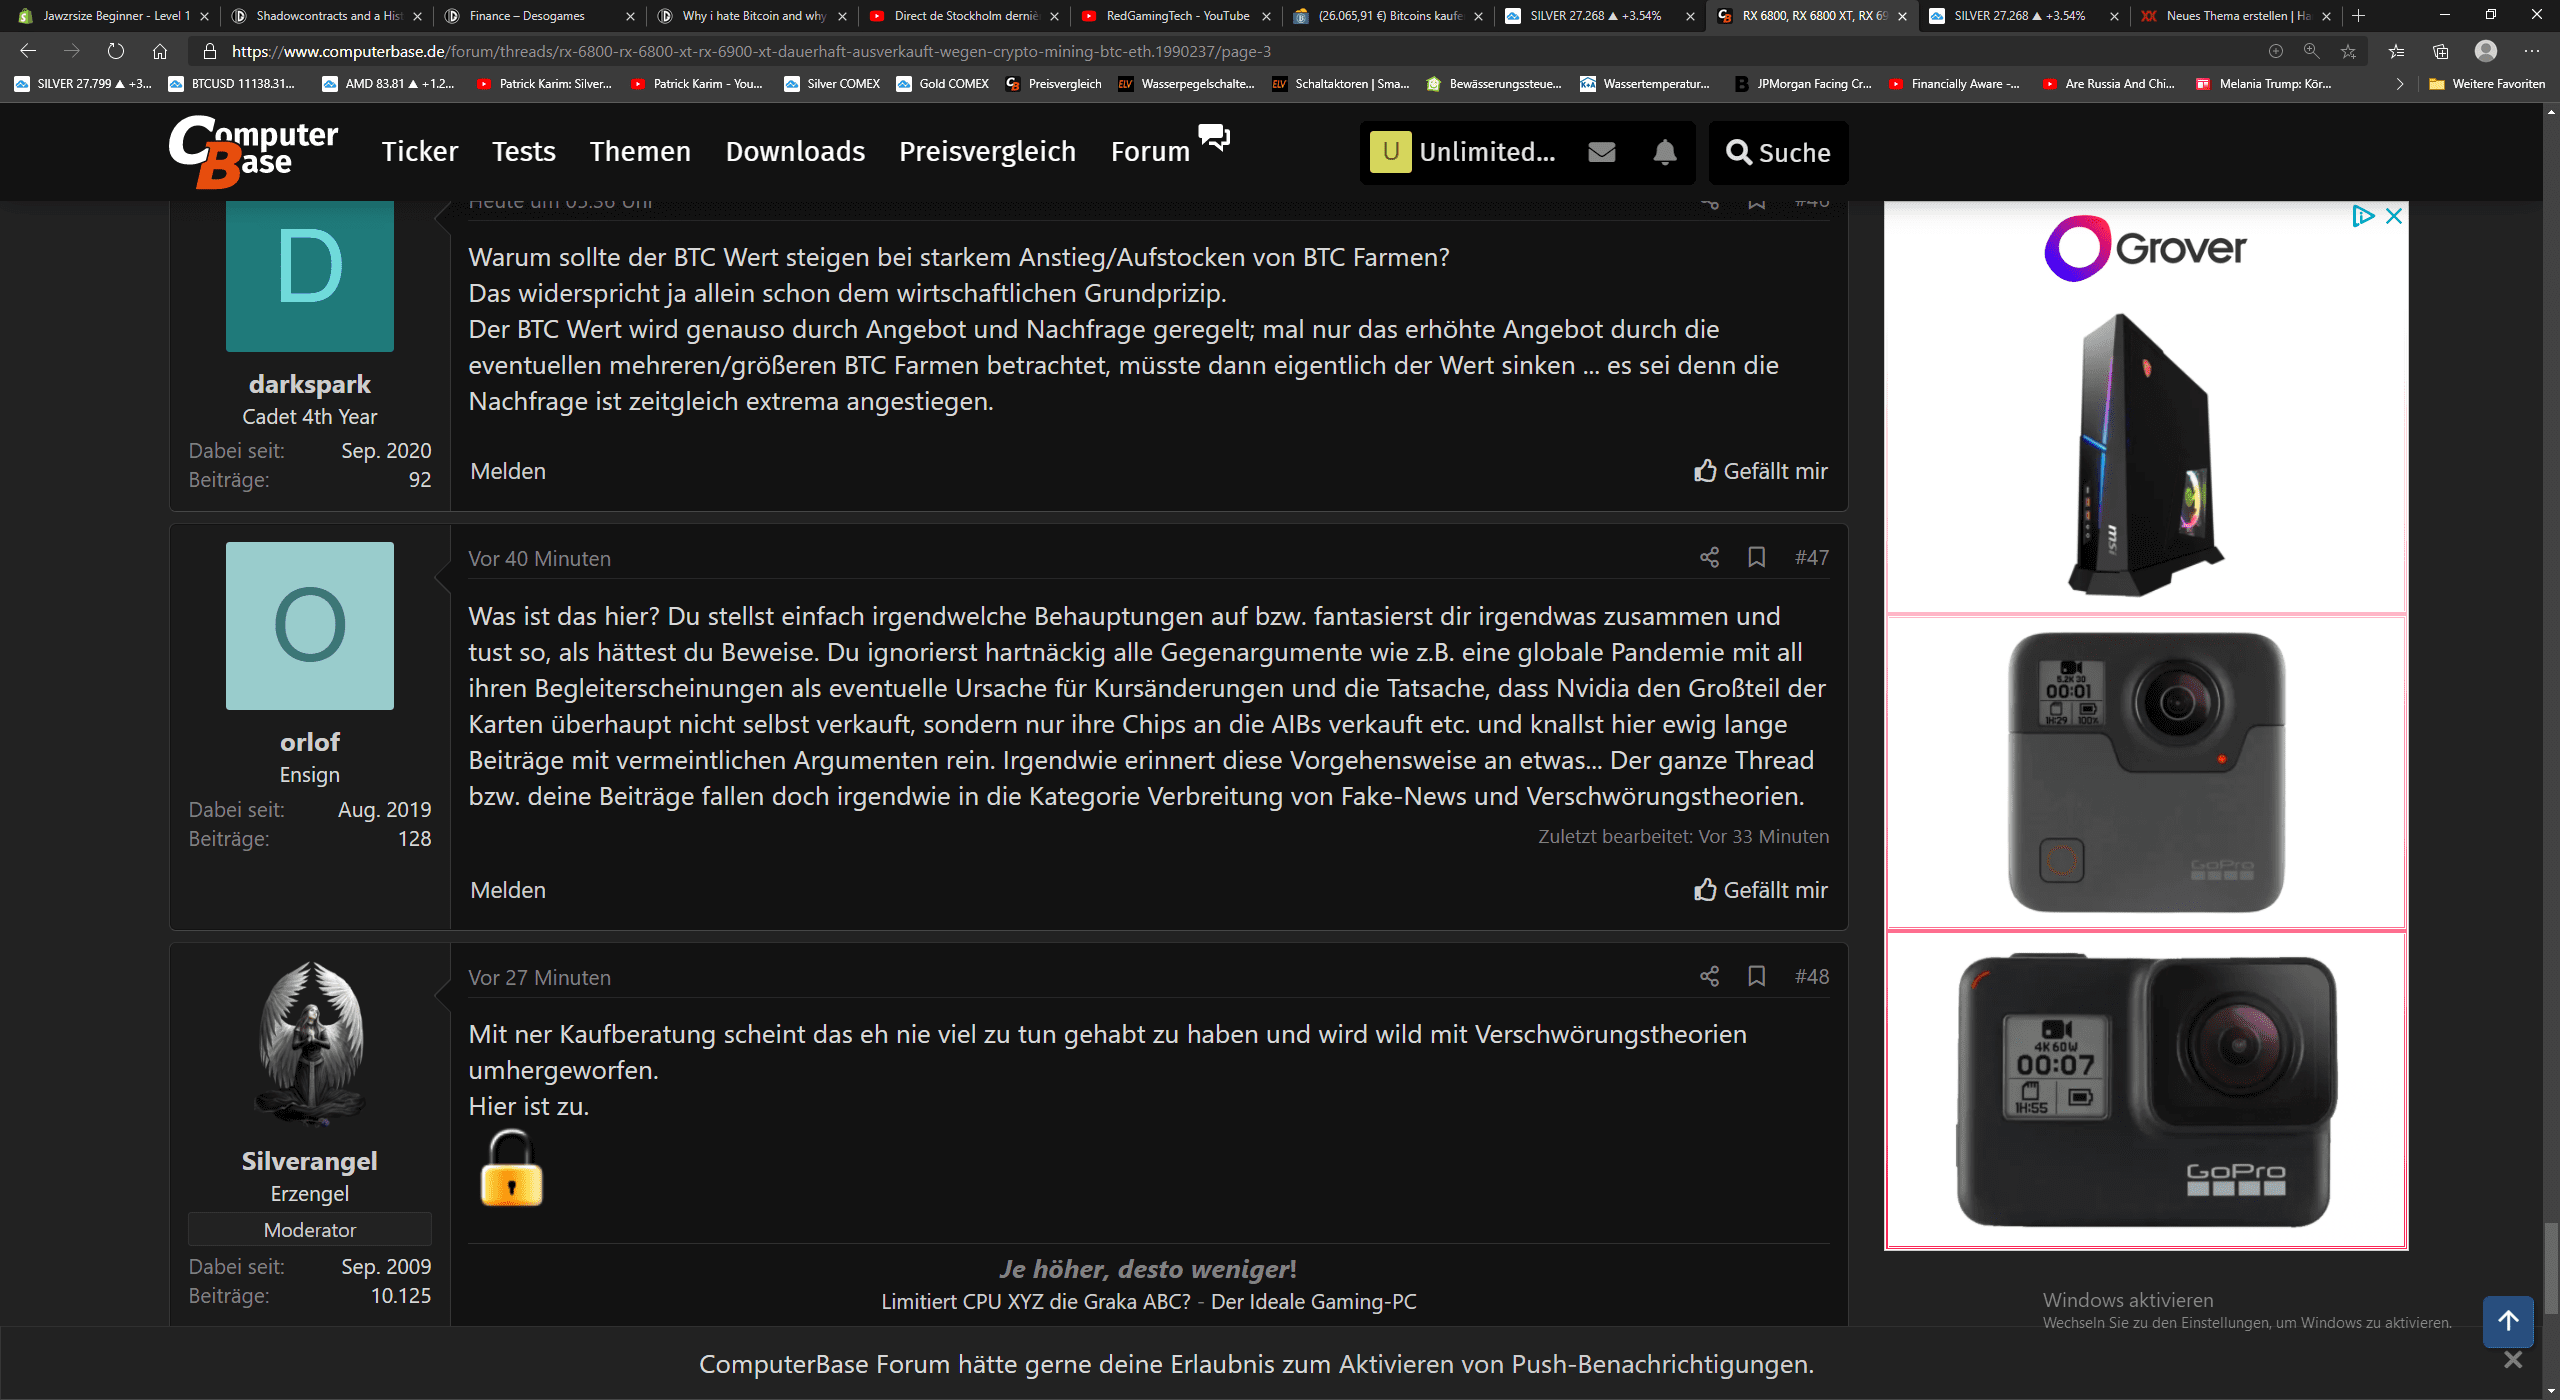Click the share icon on post #47
This screenshot has height=1400, width=2560.
(x=1709, y=557)
